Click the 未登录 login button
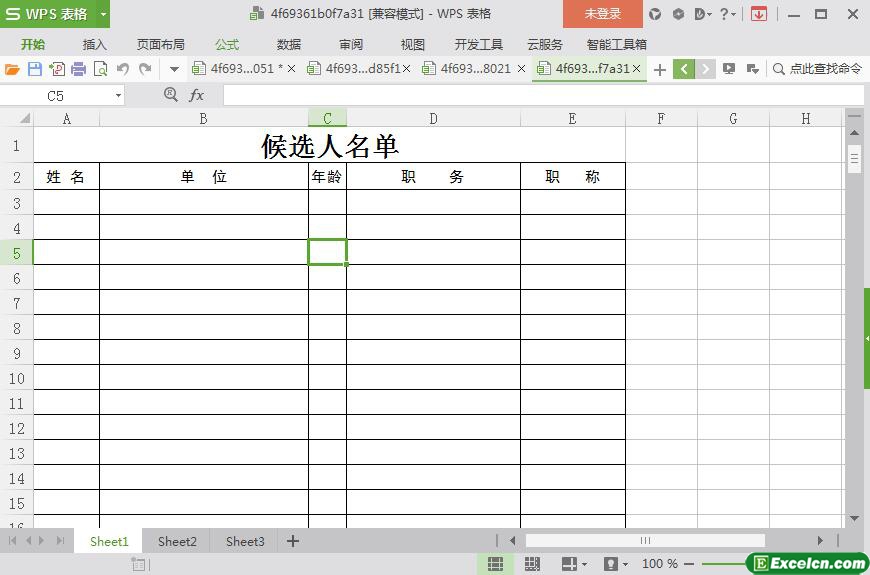The width and height of the screenshot is (870, 575). click(603, 14)
